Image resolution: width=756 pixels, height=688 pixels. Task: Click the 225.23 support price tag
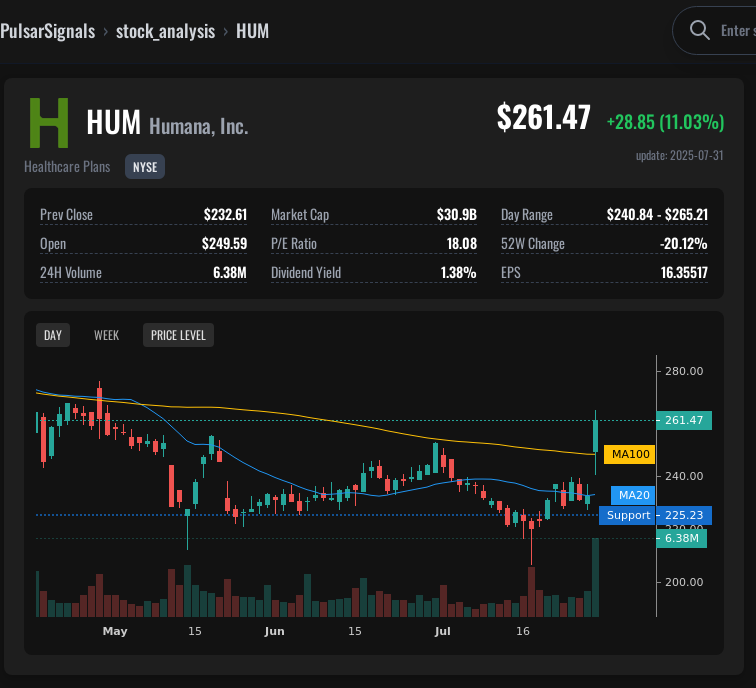684,515
